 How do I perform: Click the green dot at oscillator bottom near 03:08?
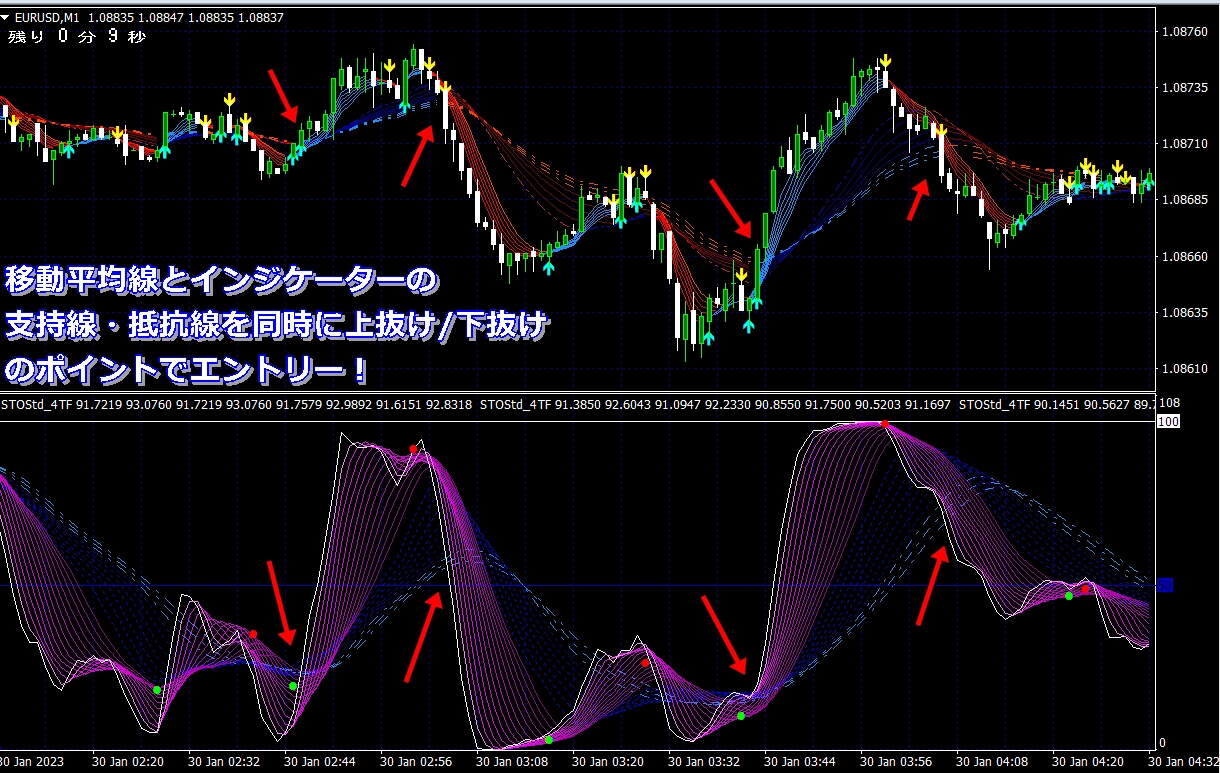pos(549,740)
